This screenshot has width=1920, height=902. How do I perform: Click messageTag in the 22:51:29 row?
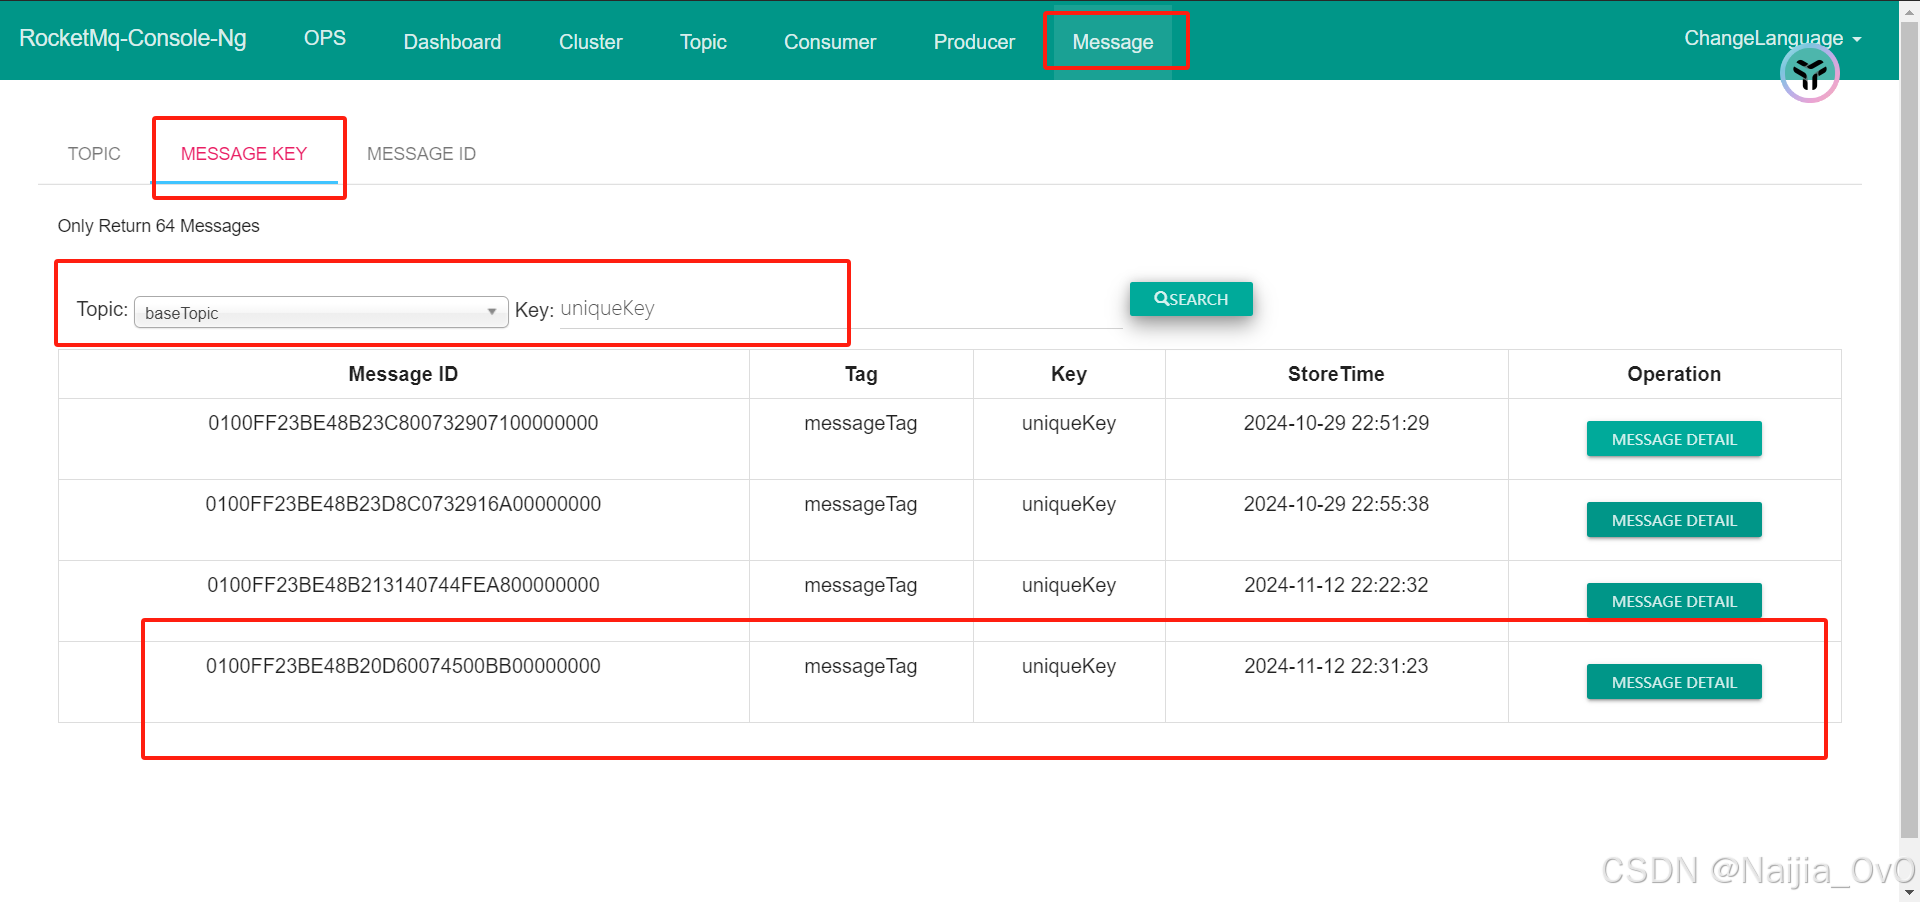click(x=861, y=423)
